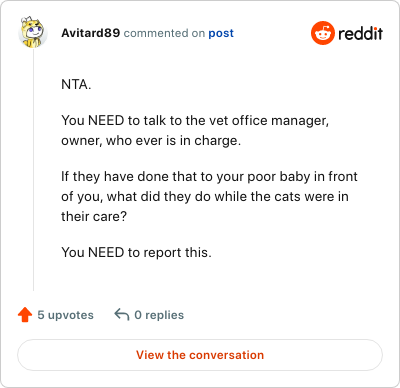Follow the blue "post" link

[x=221, y=33]
